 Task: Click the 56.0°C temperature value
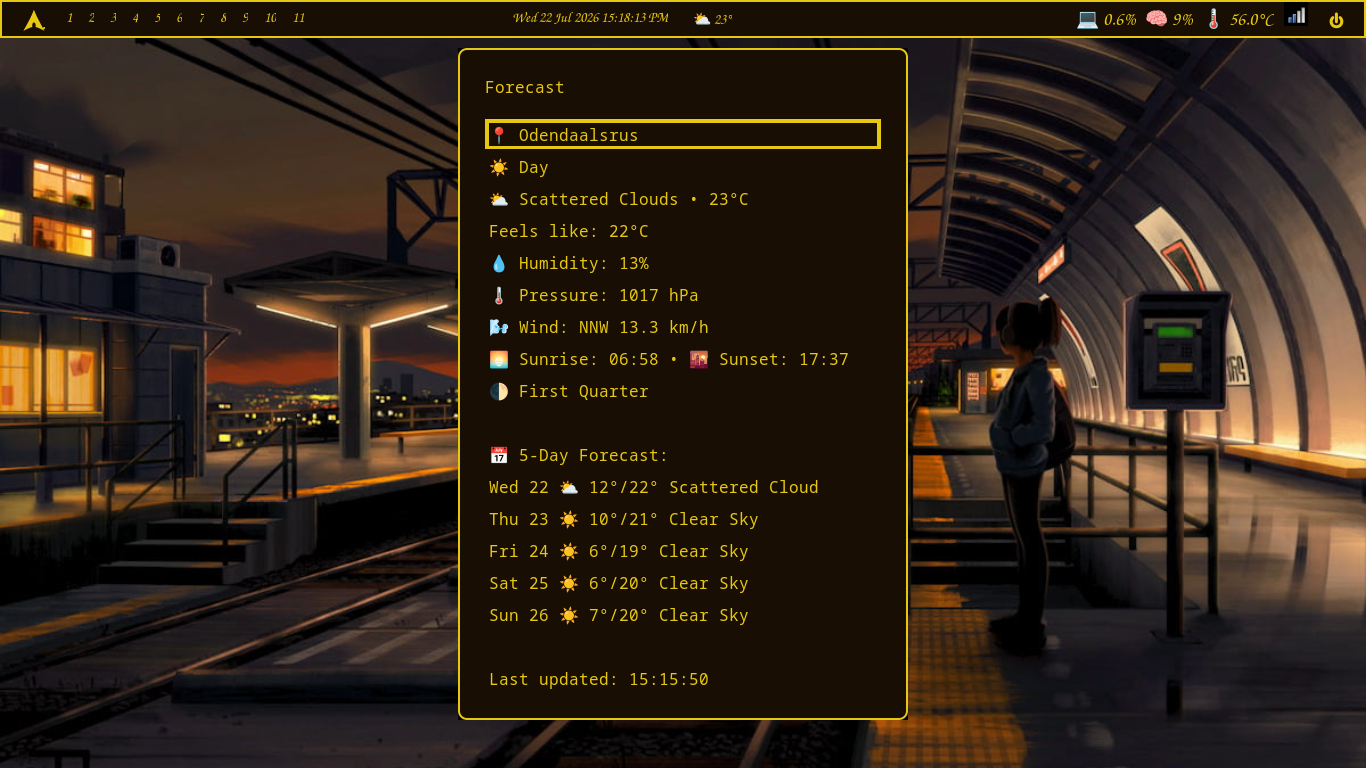[1252, 19]
